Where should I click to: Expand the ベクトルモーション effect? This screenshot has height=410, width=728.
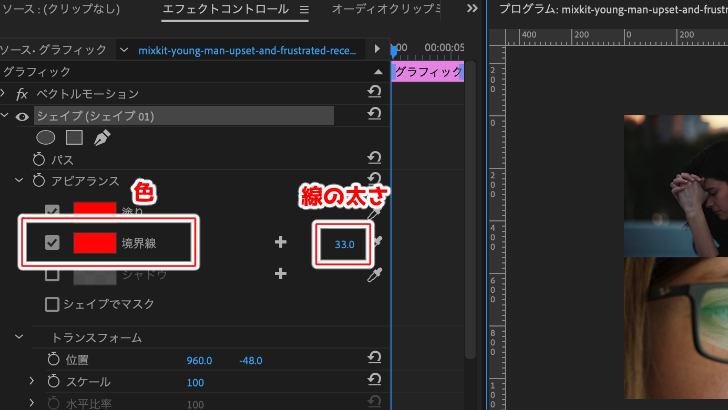click(3, 93)
